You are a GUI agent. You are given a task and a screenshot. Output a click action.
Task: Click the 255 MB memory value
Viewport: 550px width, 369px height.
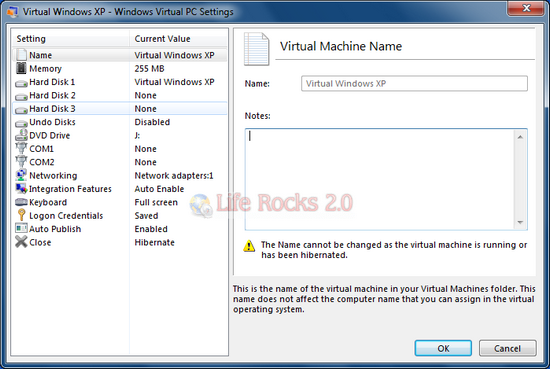pyautogui.click(x=149, y=68)
